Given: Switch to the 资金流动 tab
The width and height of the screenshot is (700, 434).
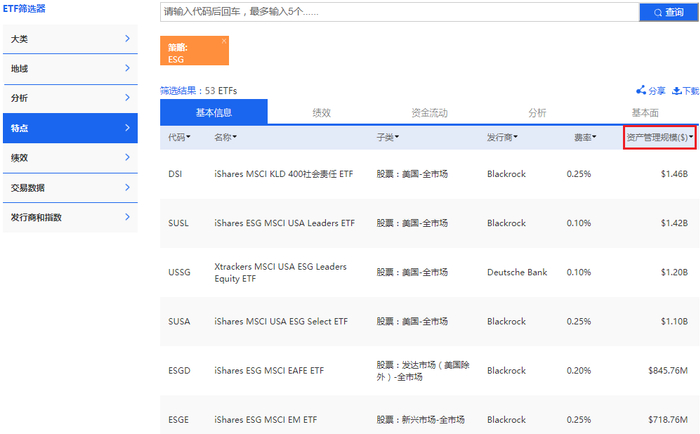Looking at the screenshot, I should pyautogui.click(x=429, y=113).
